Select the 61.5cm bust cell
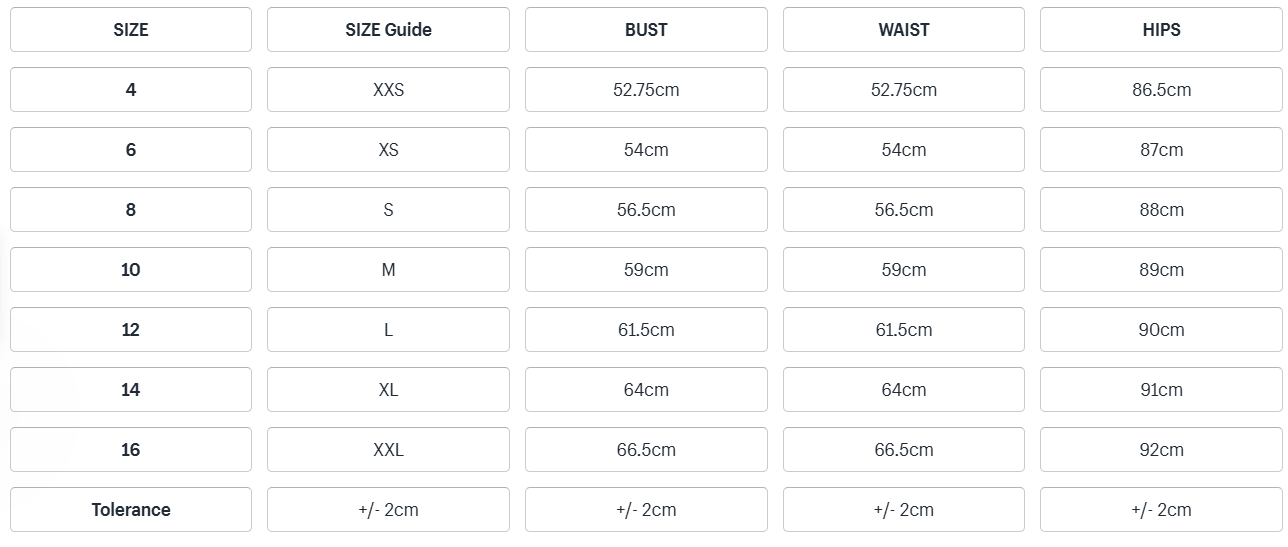 coord(646,330)
